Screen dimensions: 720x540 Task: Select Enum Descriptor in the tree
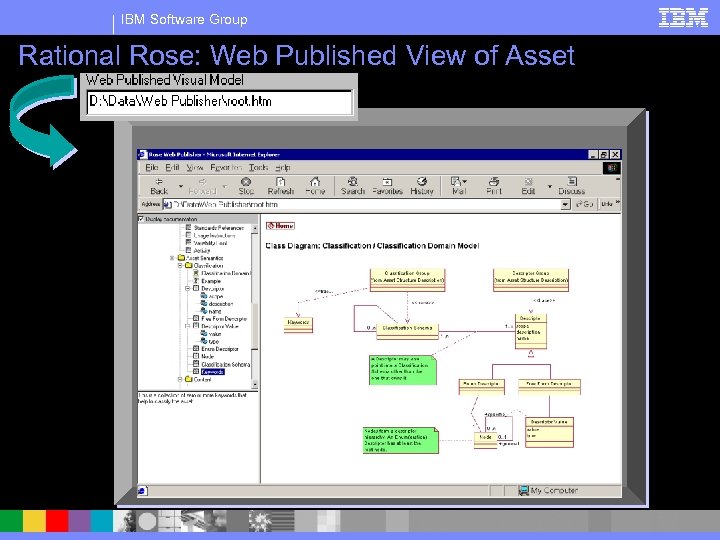coord(219,349)
